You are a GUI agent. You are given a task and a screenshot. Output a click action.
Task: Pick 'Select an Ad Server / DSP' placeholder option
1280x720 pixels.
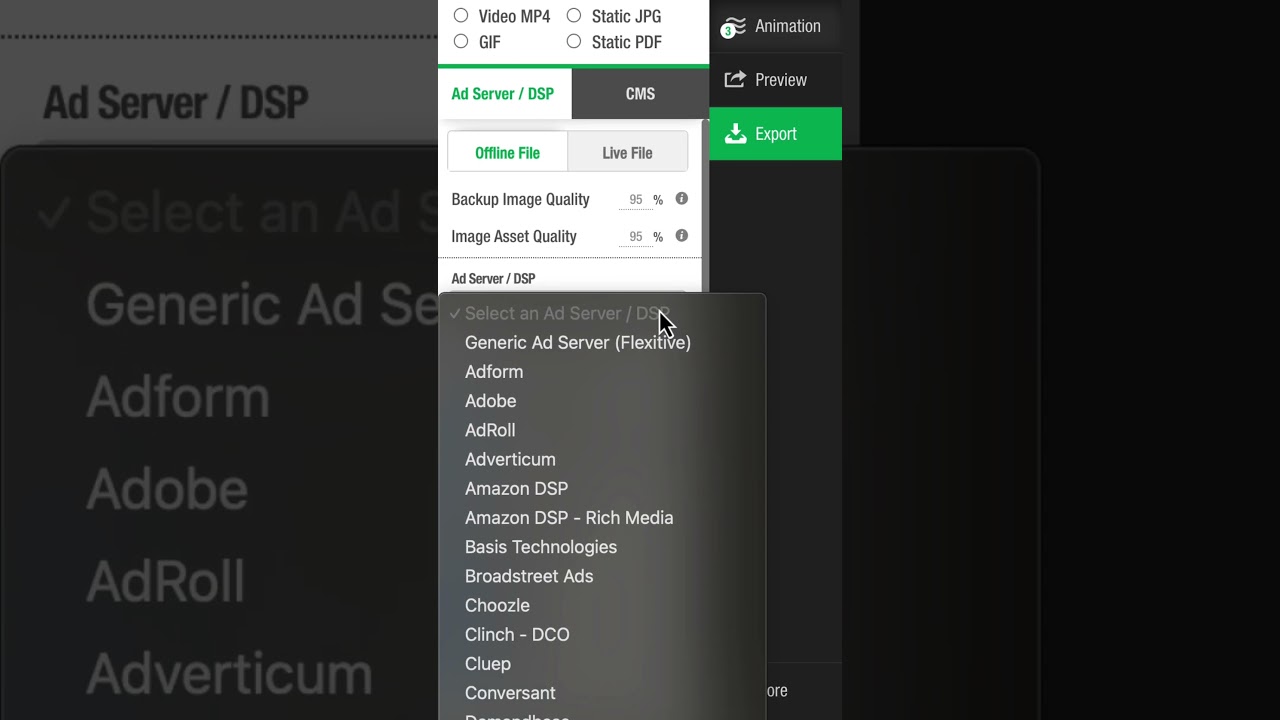602,313
